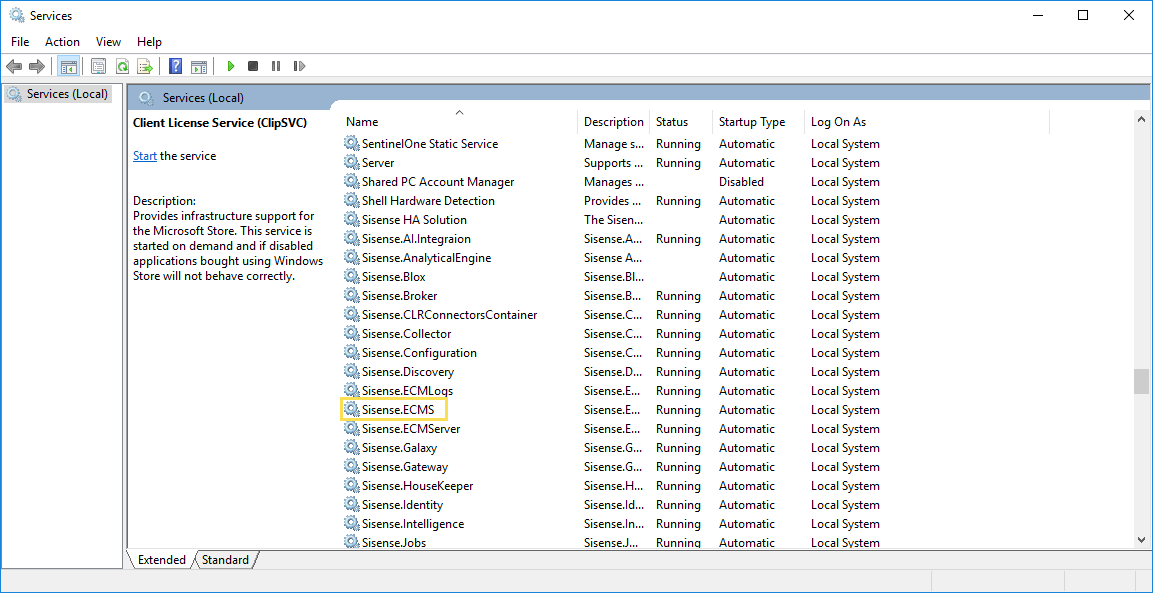The height and width of the screenshot is (593, 1153).
Task: Select the Sisense.HouseKeeper service name
Action: (x=418, y=486)
